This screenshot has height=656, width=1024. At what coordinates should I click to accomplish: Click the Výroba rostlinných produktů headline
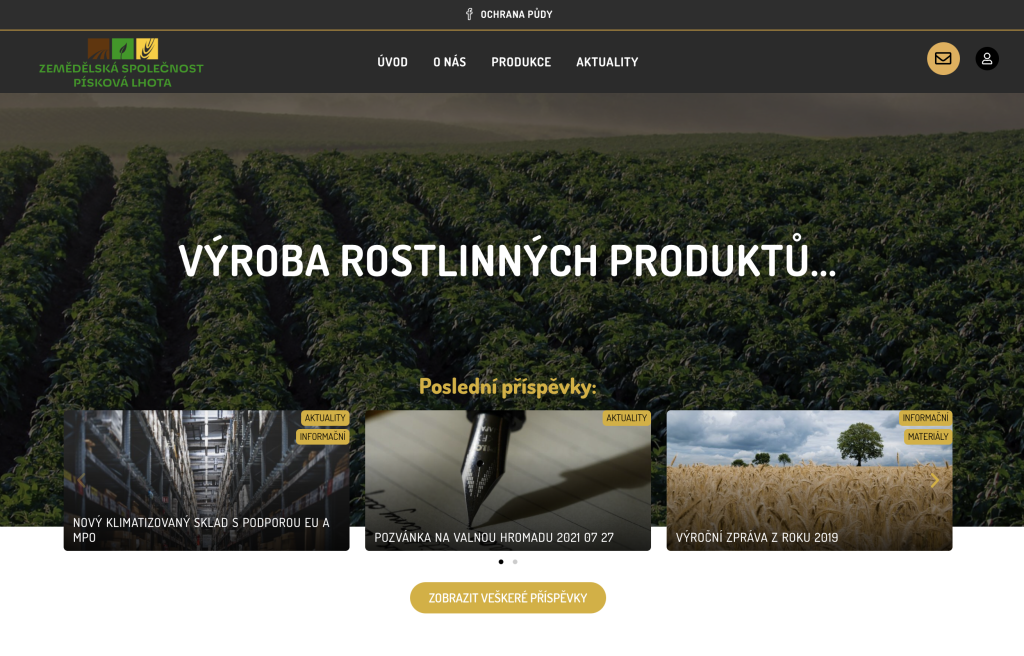point(507,257)
